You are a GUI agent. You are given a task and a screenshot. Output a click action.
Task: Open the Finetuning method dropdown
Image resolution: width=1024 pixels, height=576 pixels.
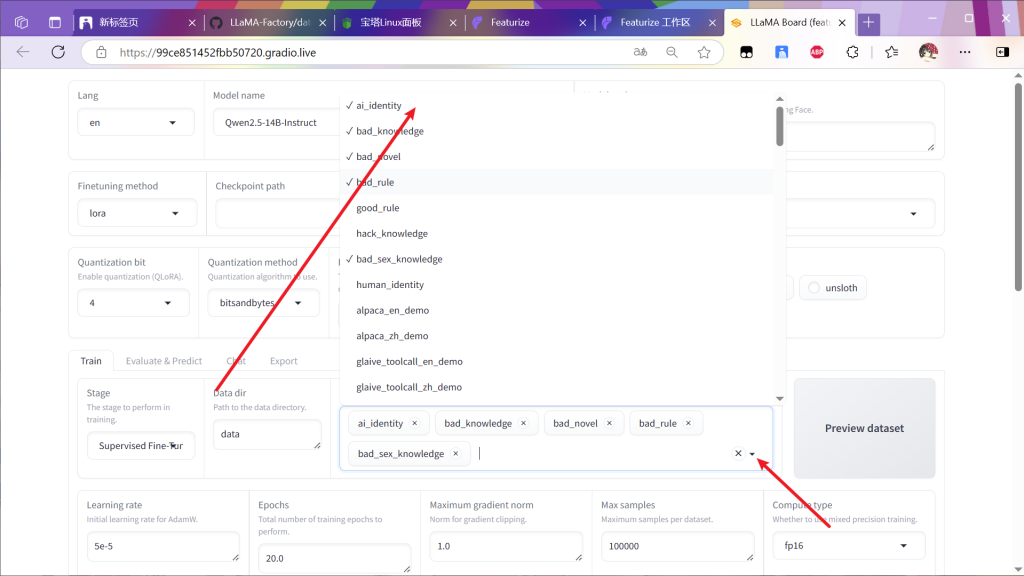click(x=137, y=214)
